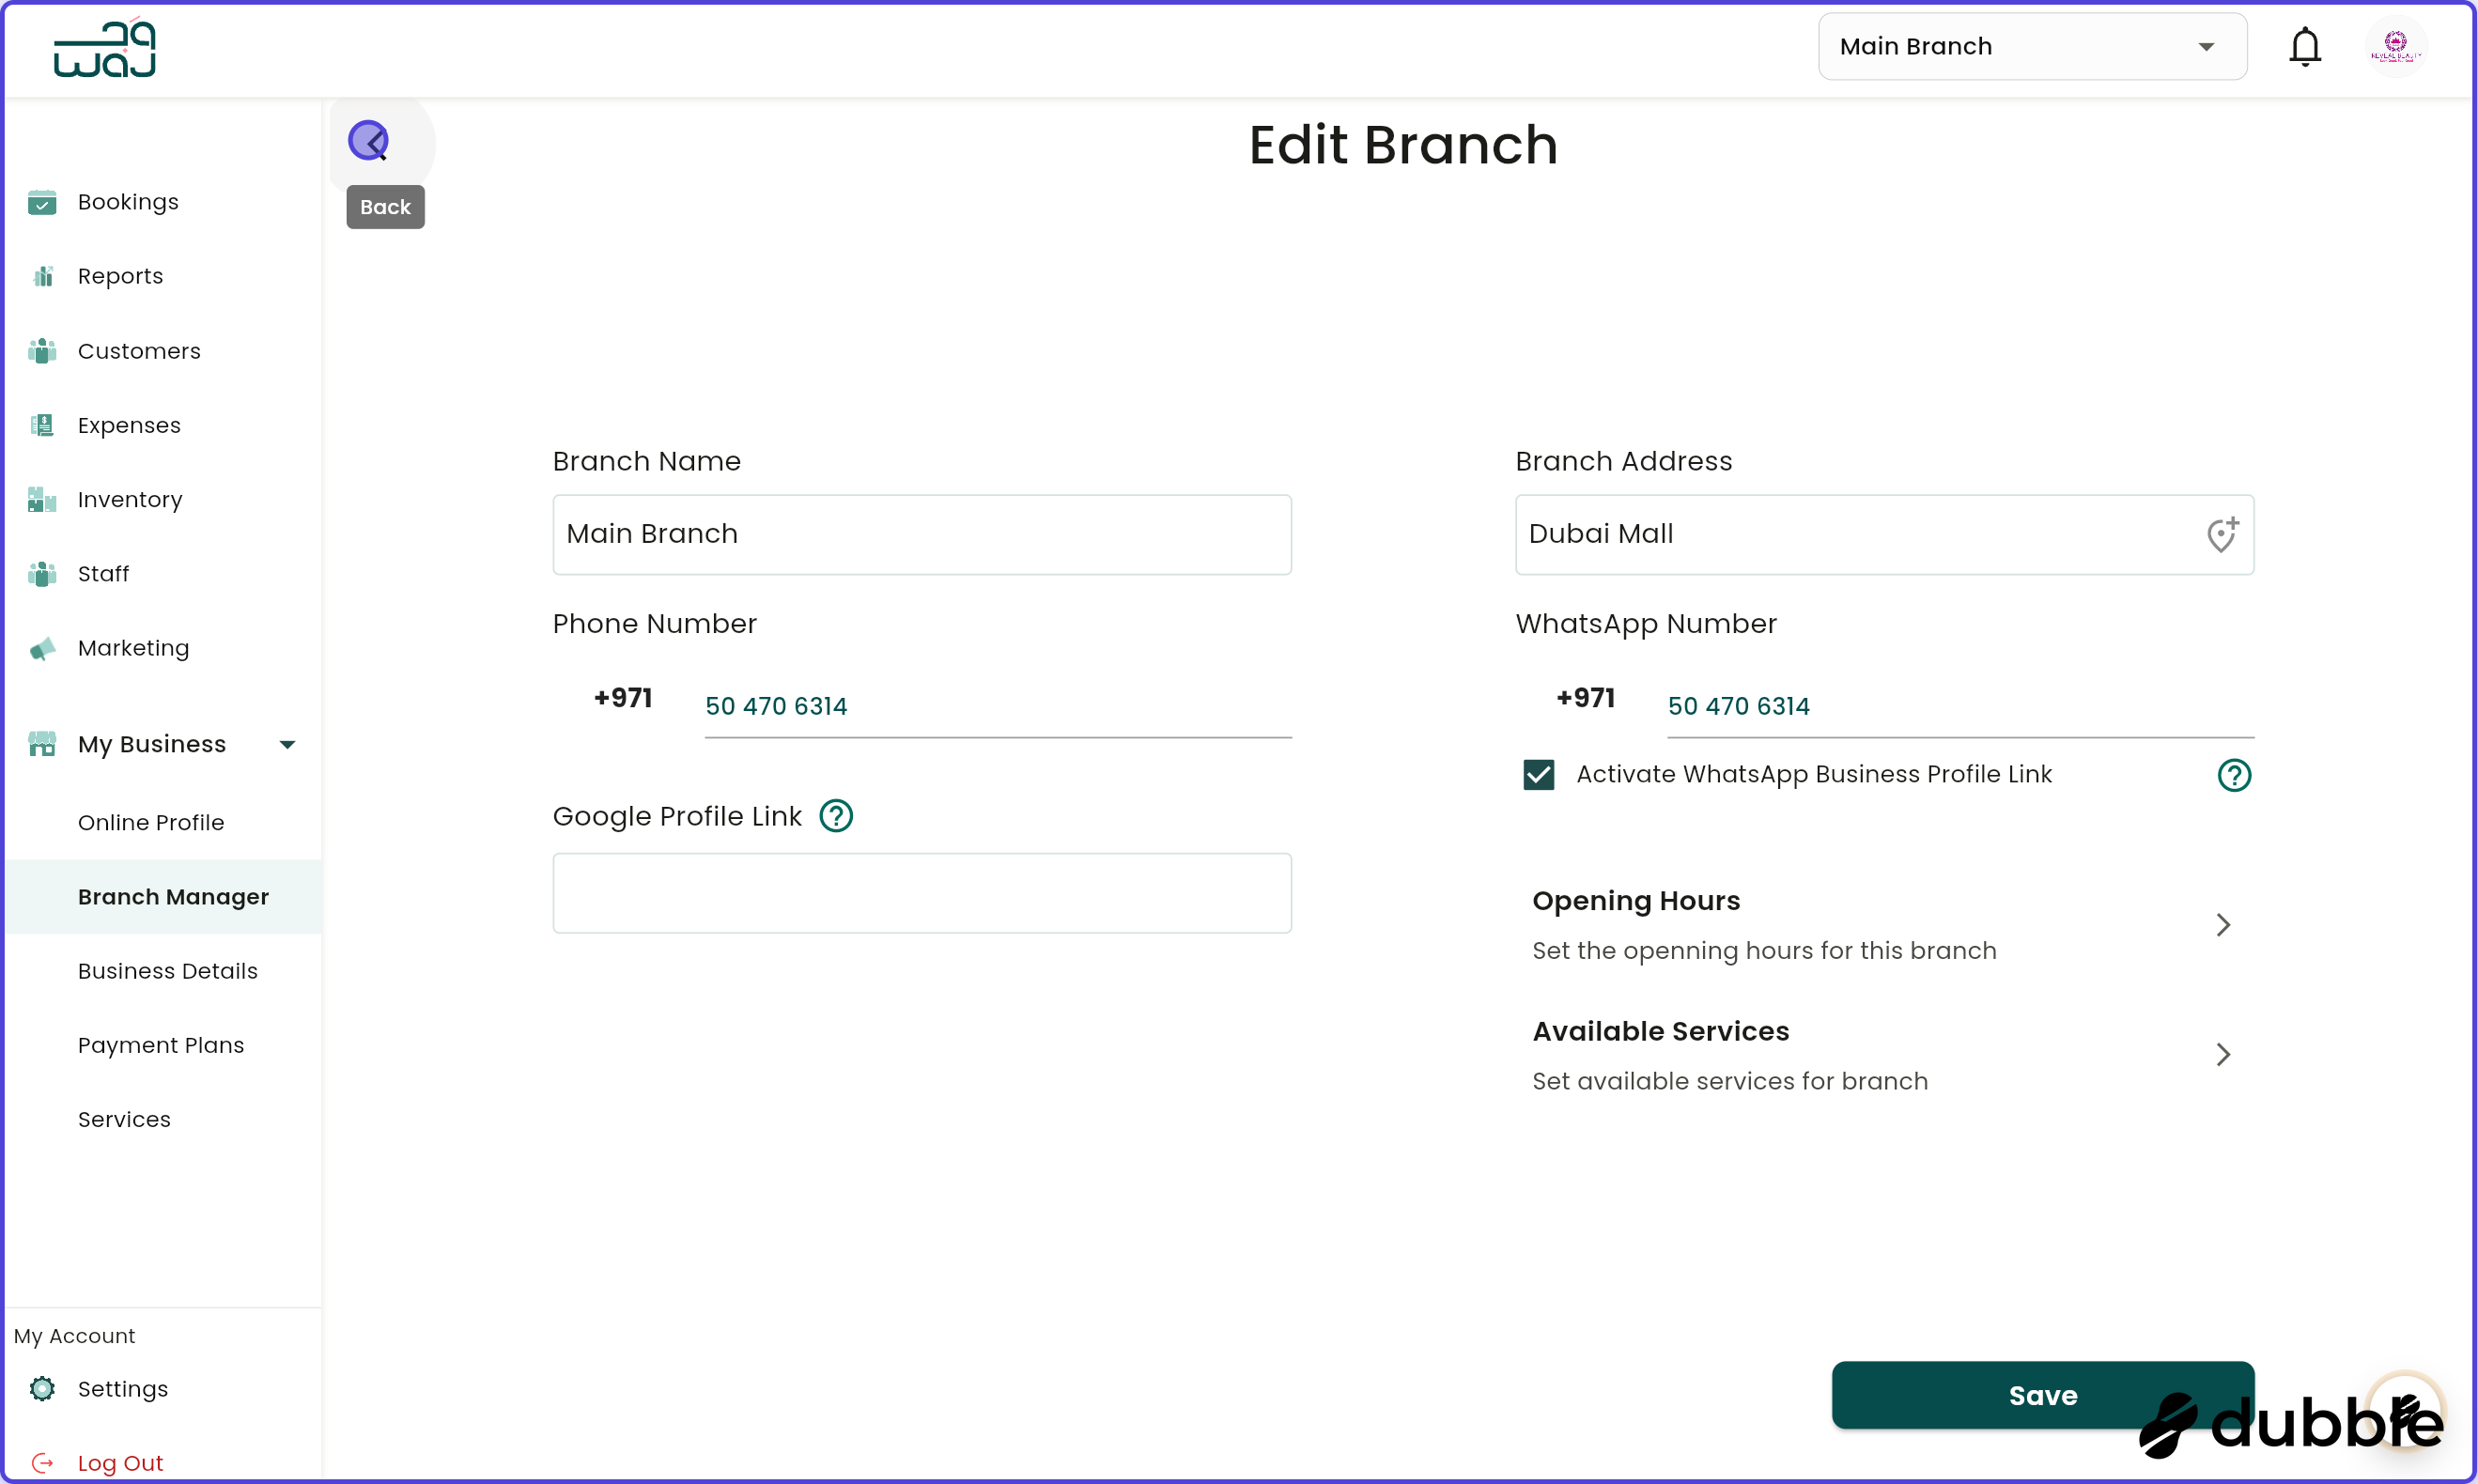Screen dimensions: 2478x1484
Task: Open the Customers page
Action: pyautogui.click(x=140, y=350)
